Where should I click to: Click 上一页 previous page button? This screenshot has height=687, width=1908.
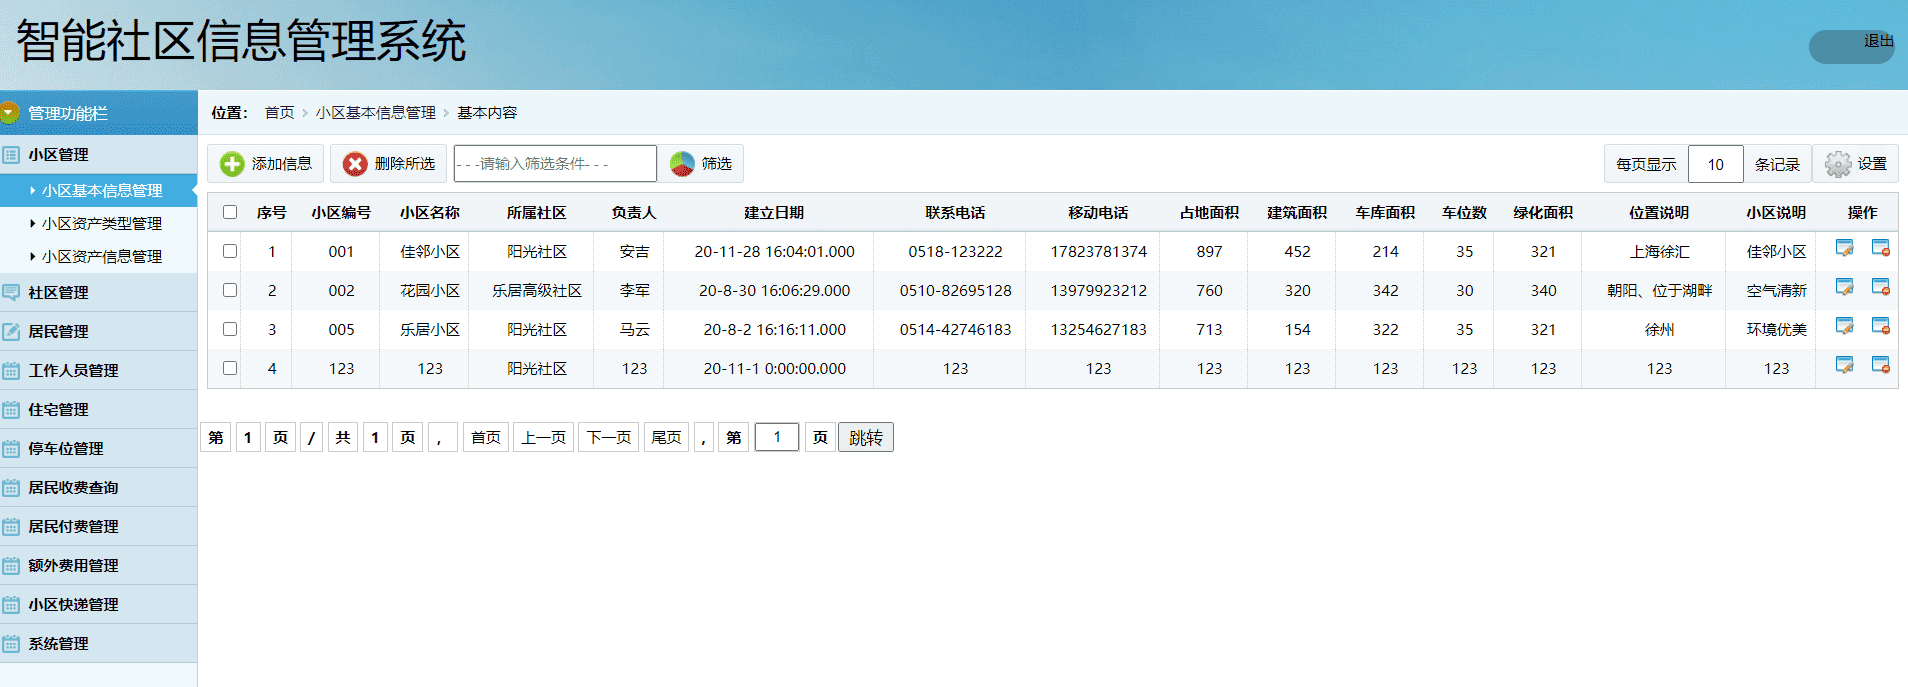[544, 438]
